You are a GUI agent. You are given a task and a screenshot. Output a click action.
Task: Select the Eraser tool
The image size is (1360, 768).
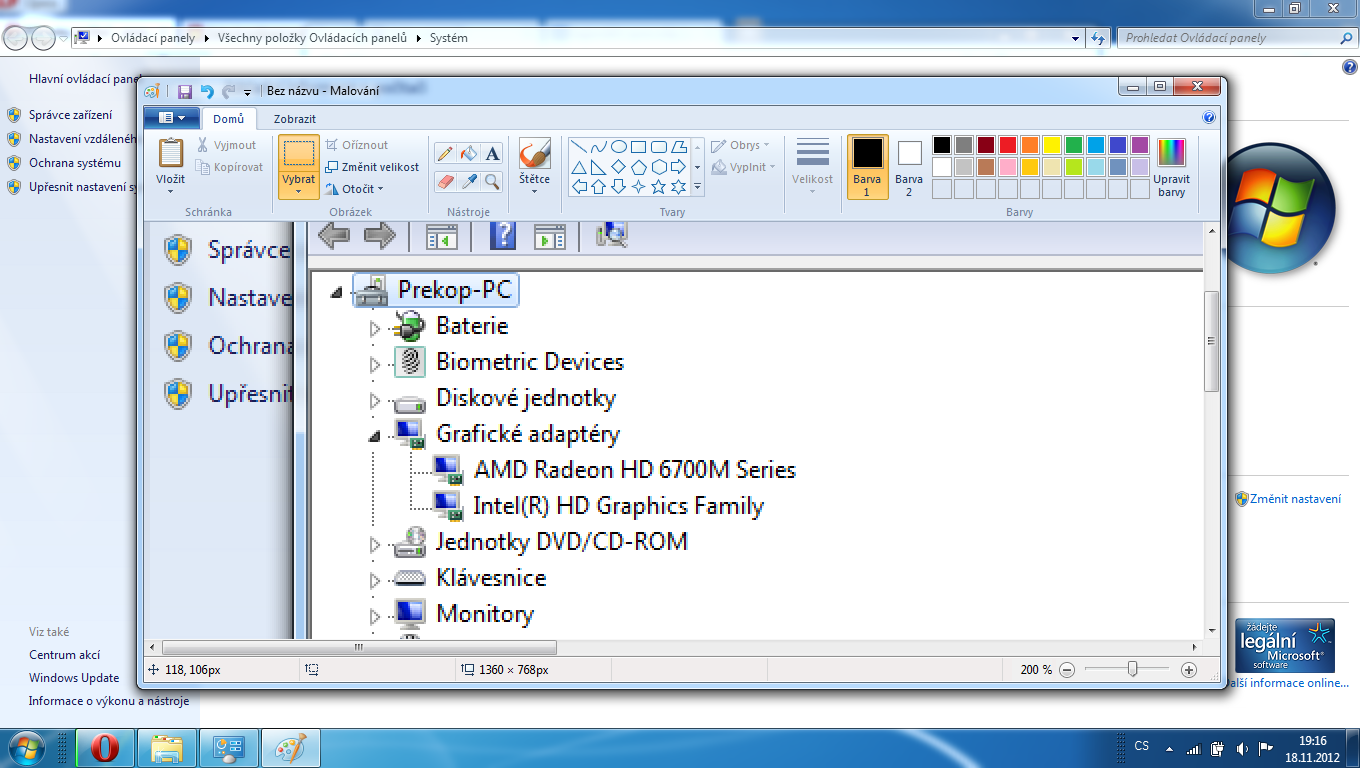click(446, 181)
